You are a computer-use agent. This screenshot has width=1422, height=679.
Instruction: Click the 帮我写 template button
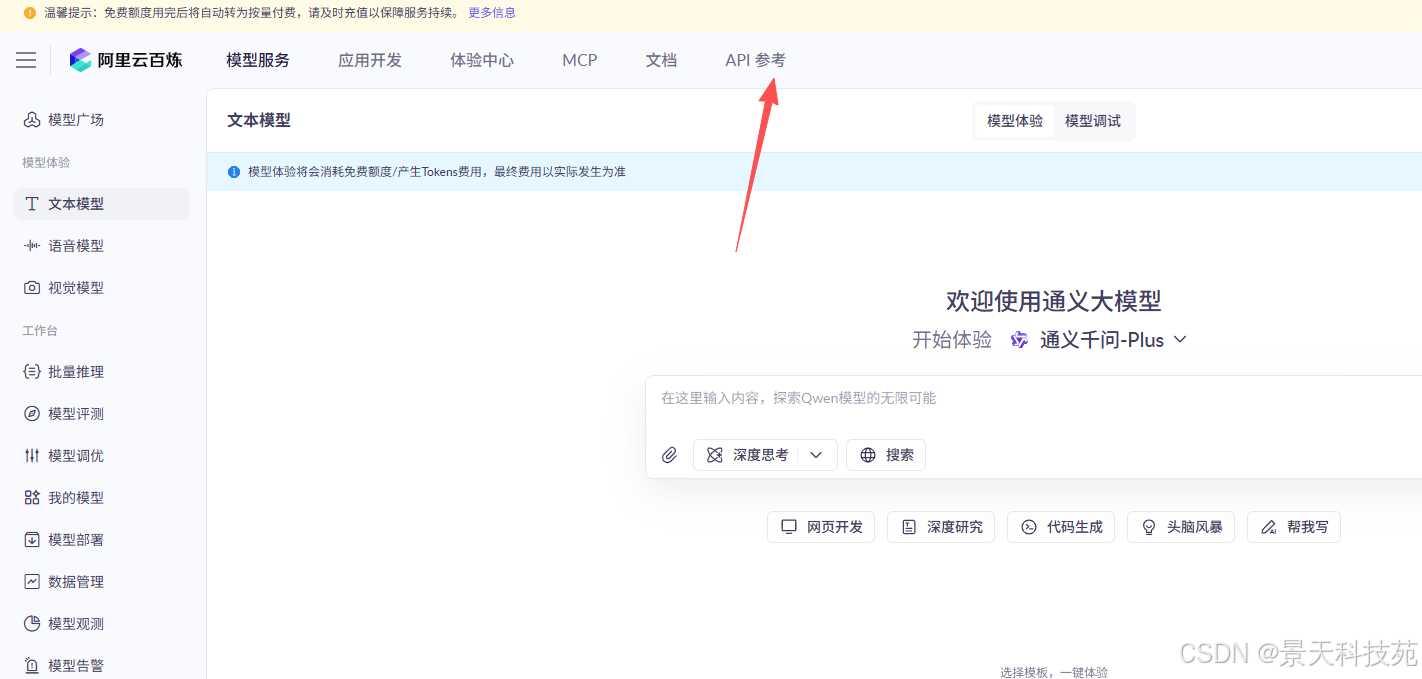(x=1294, y=527)
